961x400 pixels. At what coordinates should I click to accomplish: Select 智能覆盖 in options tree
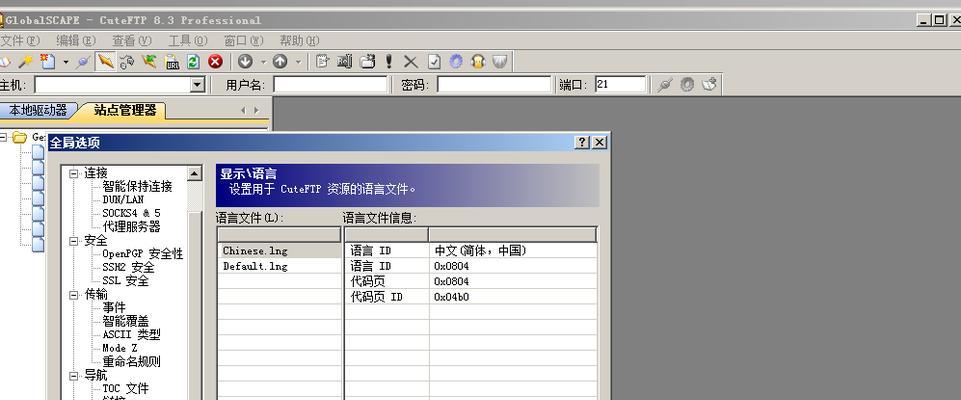point(125,321)
